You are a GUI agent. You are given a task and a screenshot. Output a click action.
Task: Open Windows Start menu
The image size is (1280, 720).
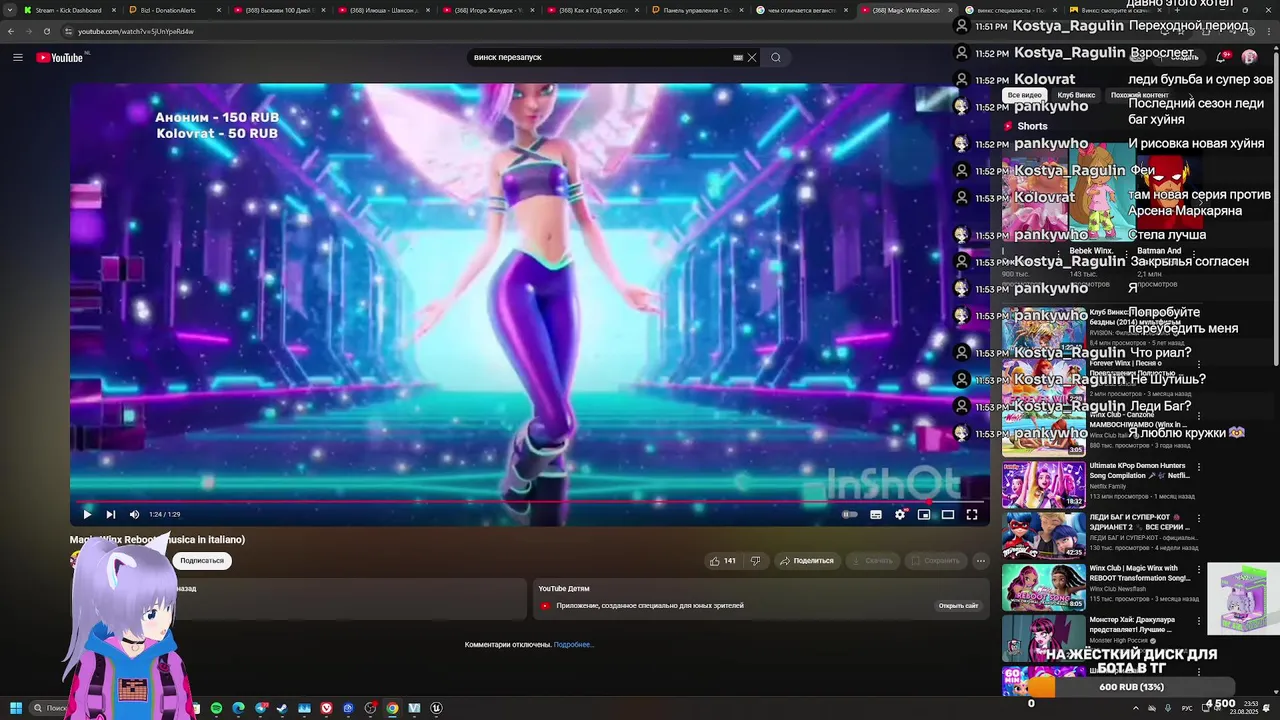point(15,708)
